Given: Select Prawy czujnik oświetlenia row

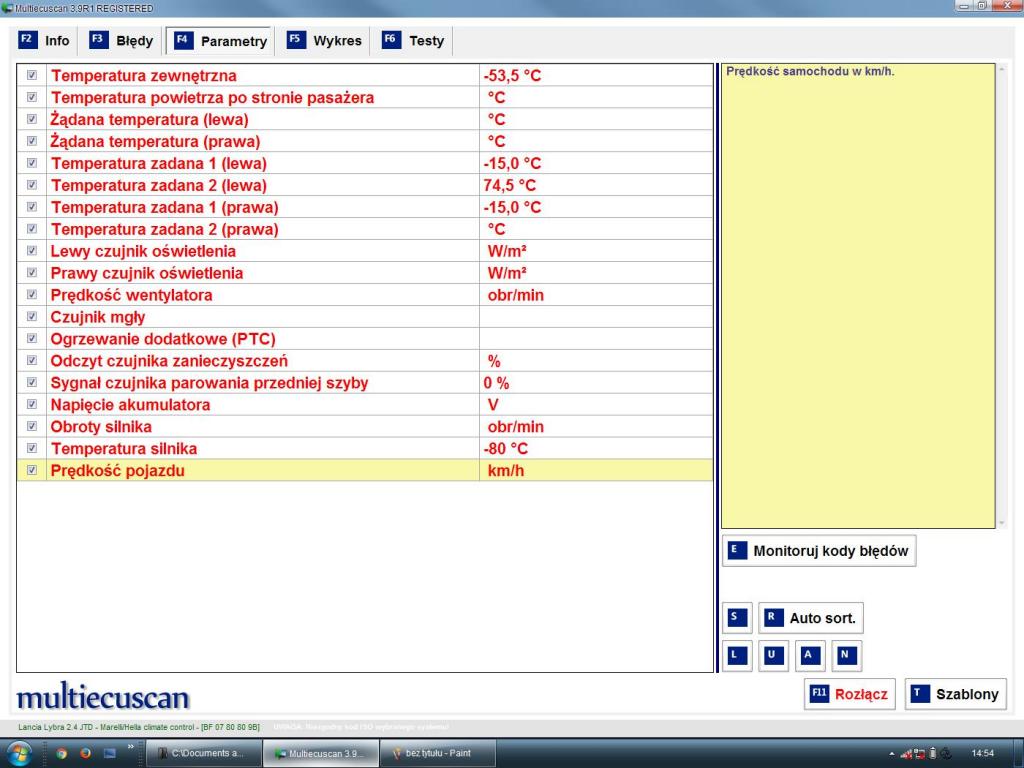Looking at the screenshot, I should click(x=364, y=273).
